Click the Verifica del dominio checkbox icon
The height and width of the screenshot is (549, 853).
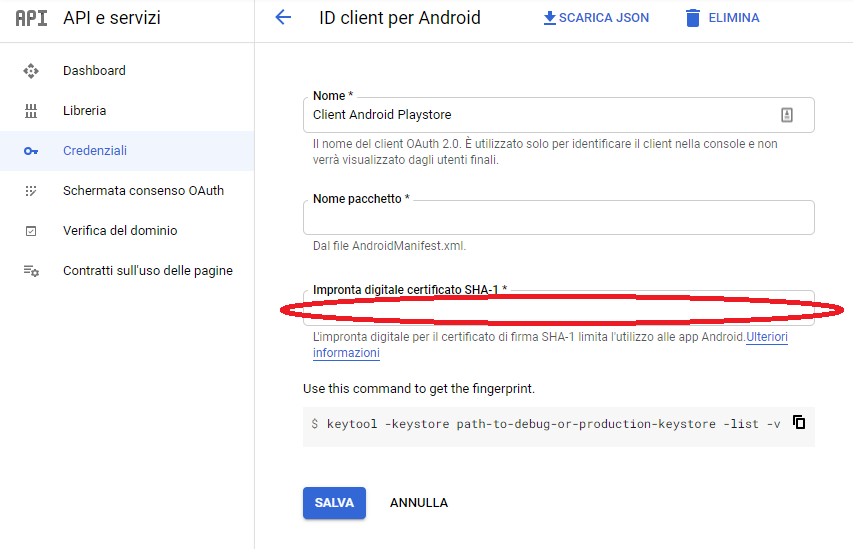(31, 231)
